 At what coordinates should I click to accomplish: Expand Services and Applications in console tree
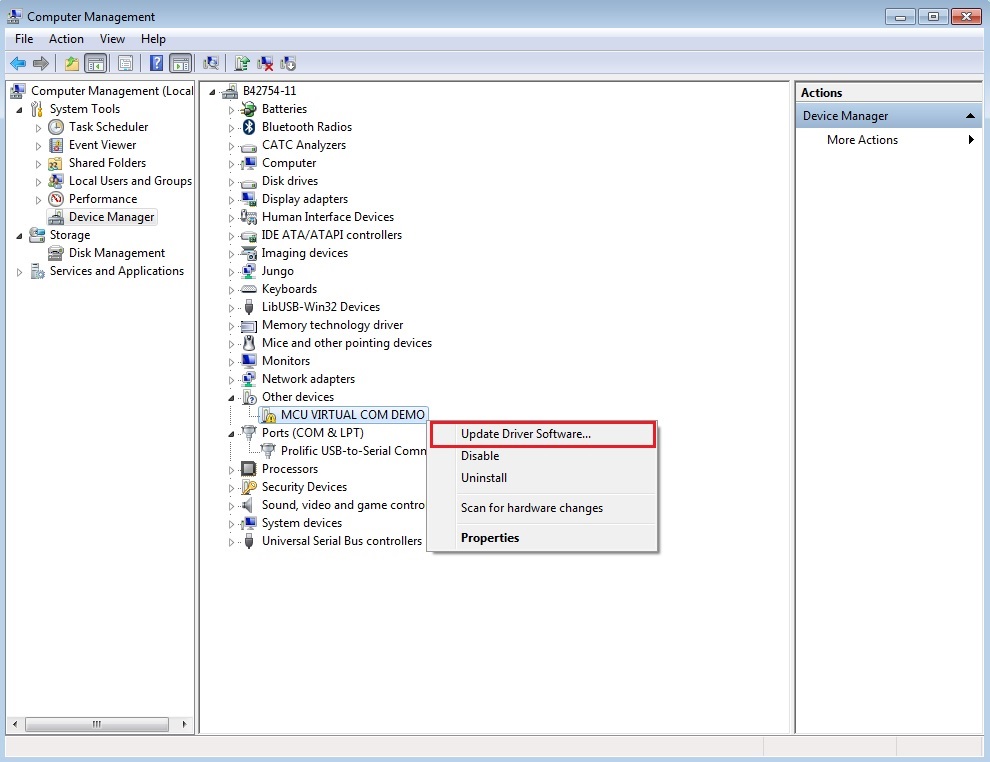point(19,272)
